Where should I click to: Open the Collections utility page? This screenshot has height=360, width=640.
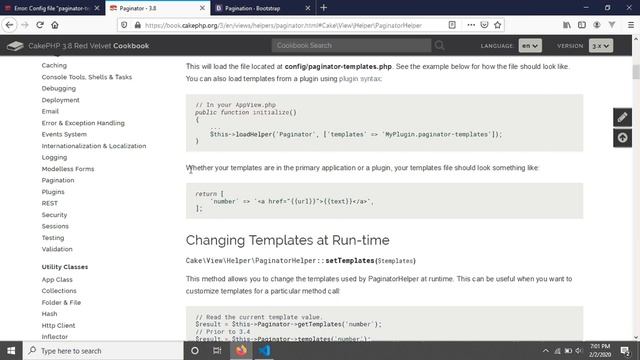[59, 291]
